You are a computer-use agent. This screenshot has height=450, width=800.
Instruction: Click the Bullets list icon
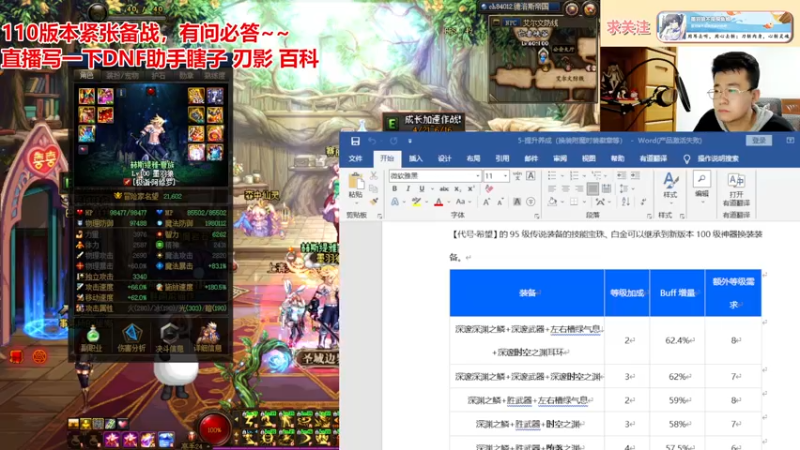pos(552,176)
